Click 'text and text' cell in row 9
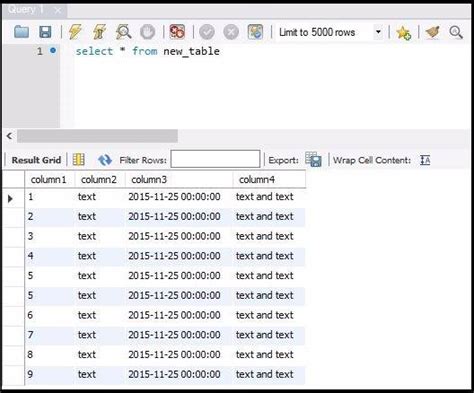Viewport: 474px width, 393px height. tap(269, 354)
